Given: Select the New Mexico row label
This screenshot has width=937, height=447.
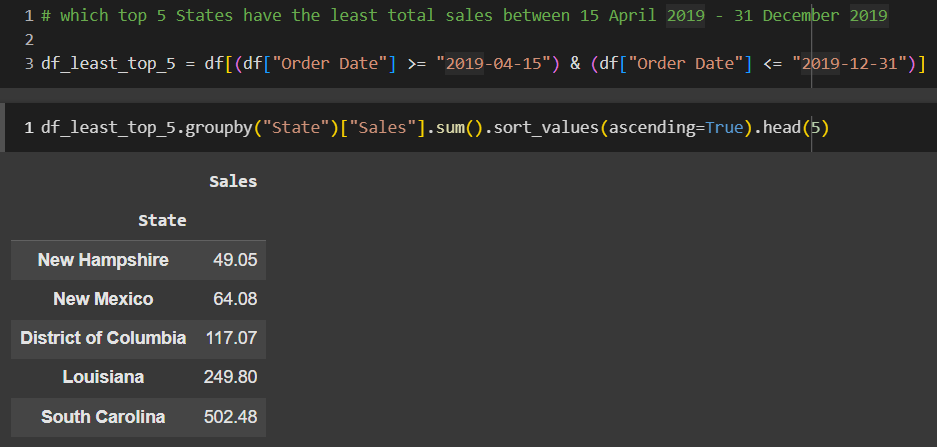Looking at the screenshot, I should click(x=103, y=299).
